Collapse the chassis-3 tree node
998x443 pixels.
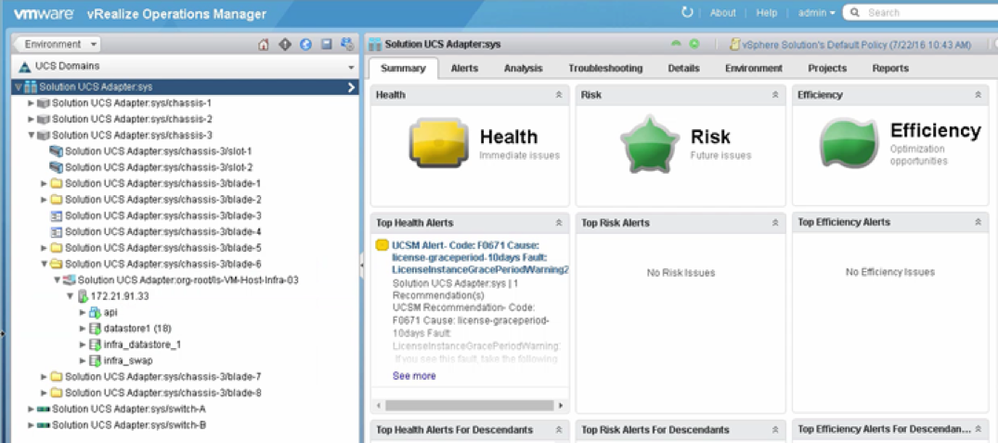31,135
